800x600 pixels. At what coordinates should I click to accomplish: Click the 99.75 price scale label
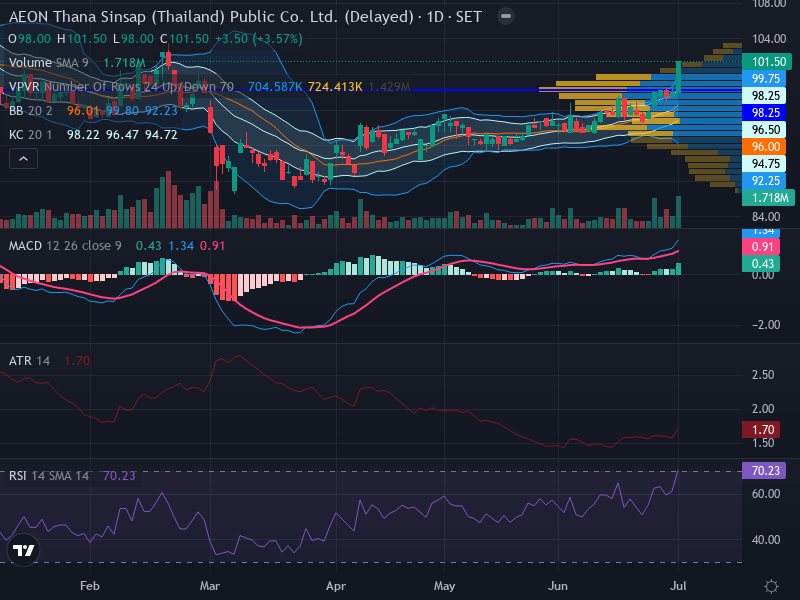[764, 79]
